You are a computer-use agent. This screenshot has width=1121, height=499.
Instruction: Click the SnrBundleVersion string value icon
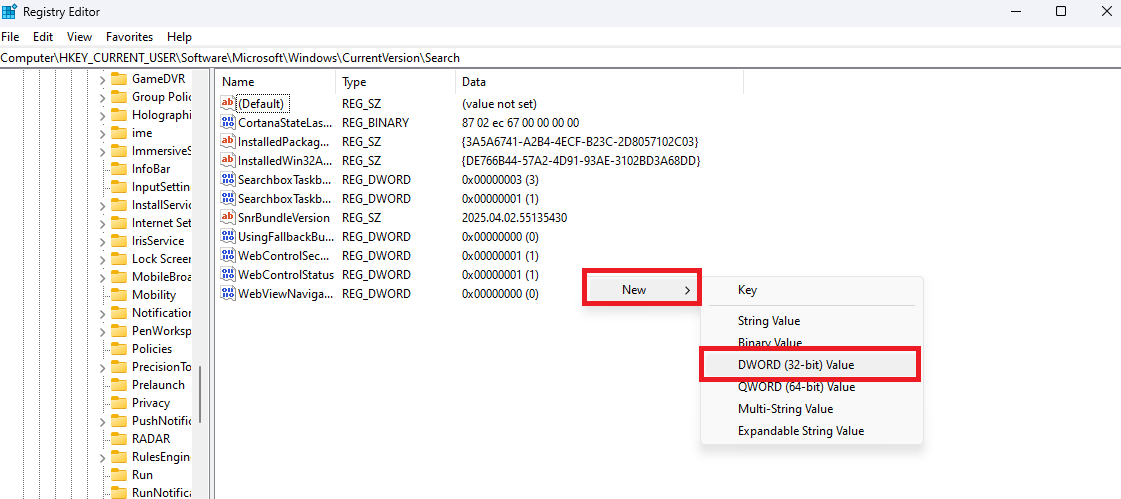coord(227,218)
